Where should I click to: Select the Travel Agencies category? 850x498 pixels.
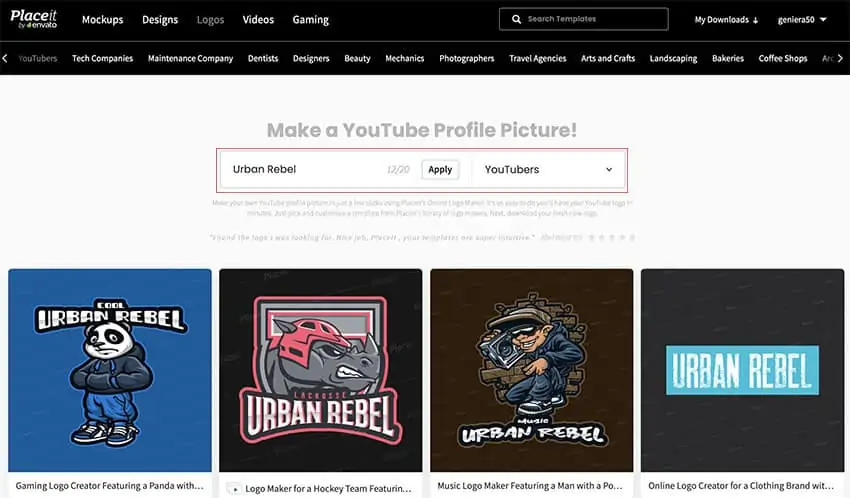pyautogui.click(x=537, y=58)
